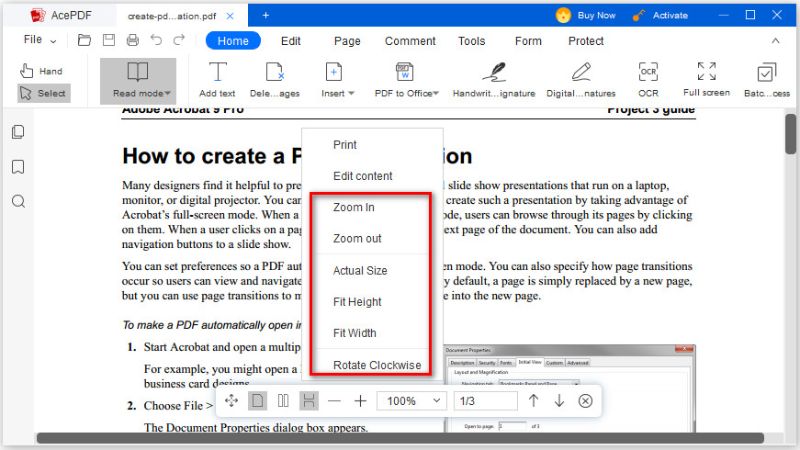Open a file with the folder icon
The image size is (800, 450).
84,40
